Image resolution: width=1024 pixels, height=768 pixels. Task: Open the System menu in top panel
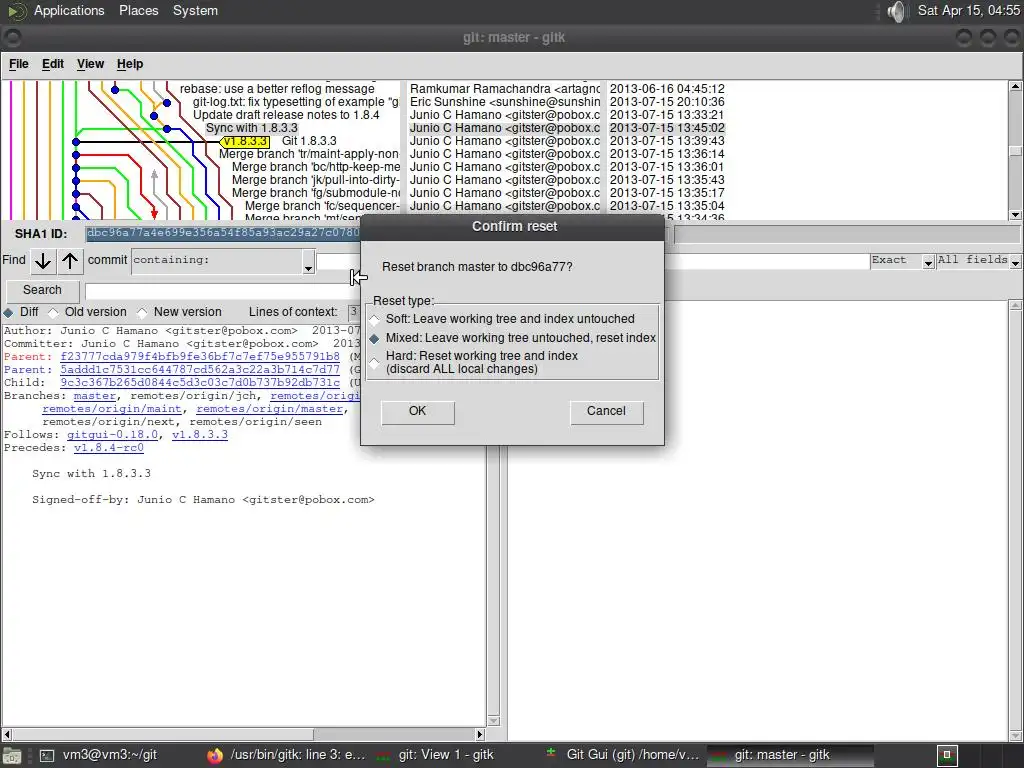[195, 10]
